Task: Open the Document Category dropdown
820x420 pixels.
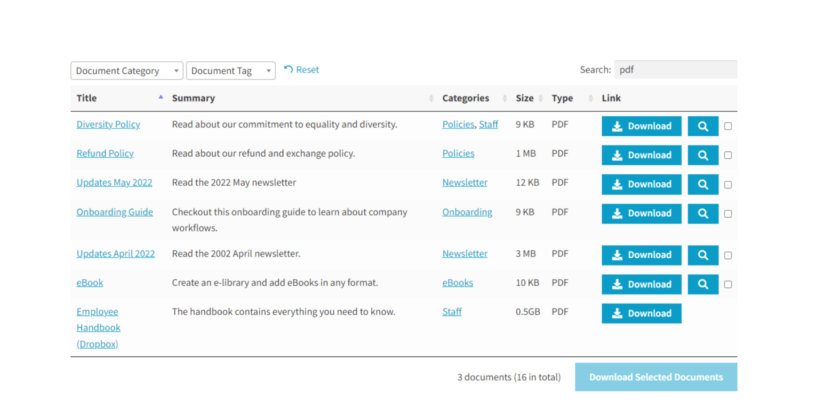Action: coord(126,71)
